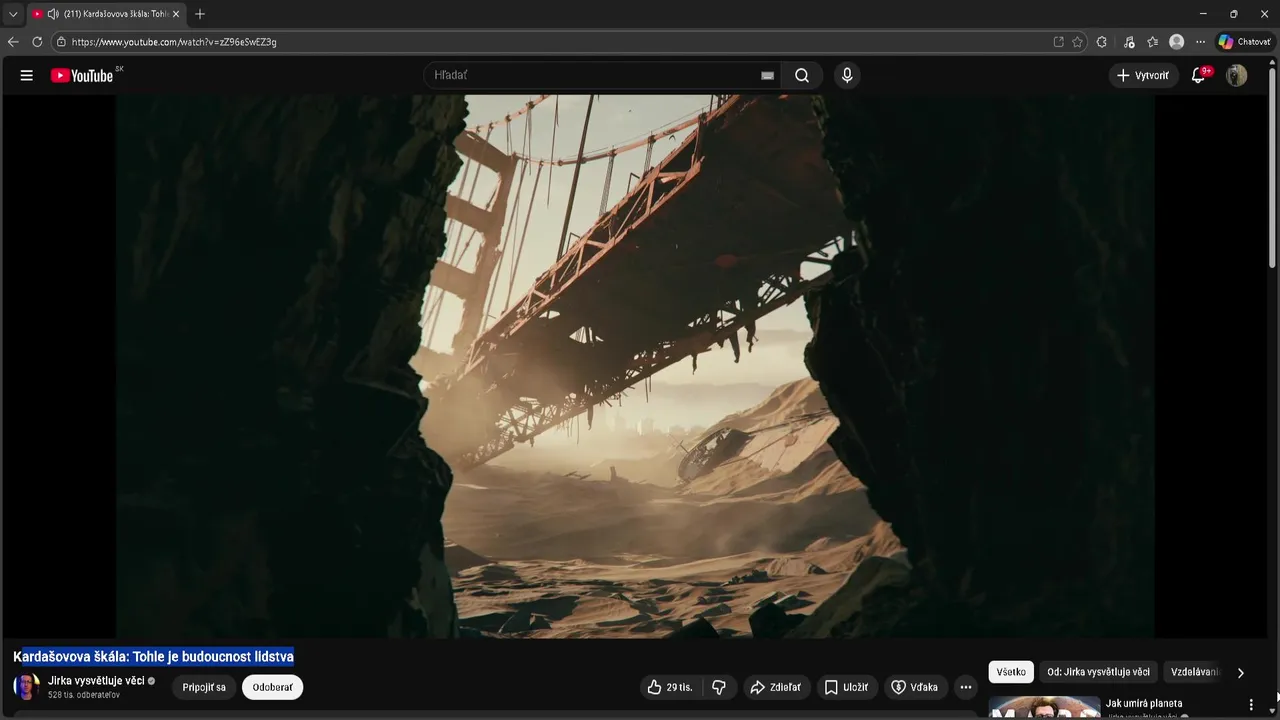Reload the page
The height and width of the screenshot is (720, 1280).
(37, 42)
